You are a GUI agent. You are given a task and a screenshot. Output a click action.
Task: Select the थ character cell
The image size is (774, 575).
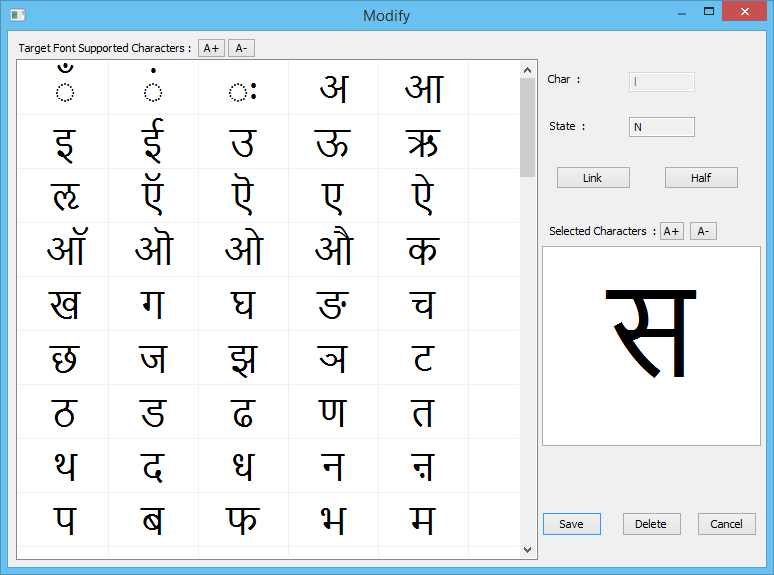[64, 465]
